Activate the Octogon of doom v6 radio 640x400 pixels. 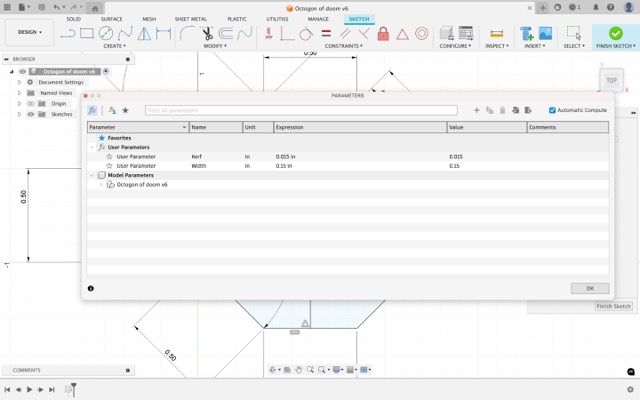106,71
